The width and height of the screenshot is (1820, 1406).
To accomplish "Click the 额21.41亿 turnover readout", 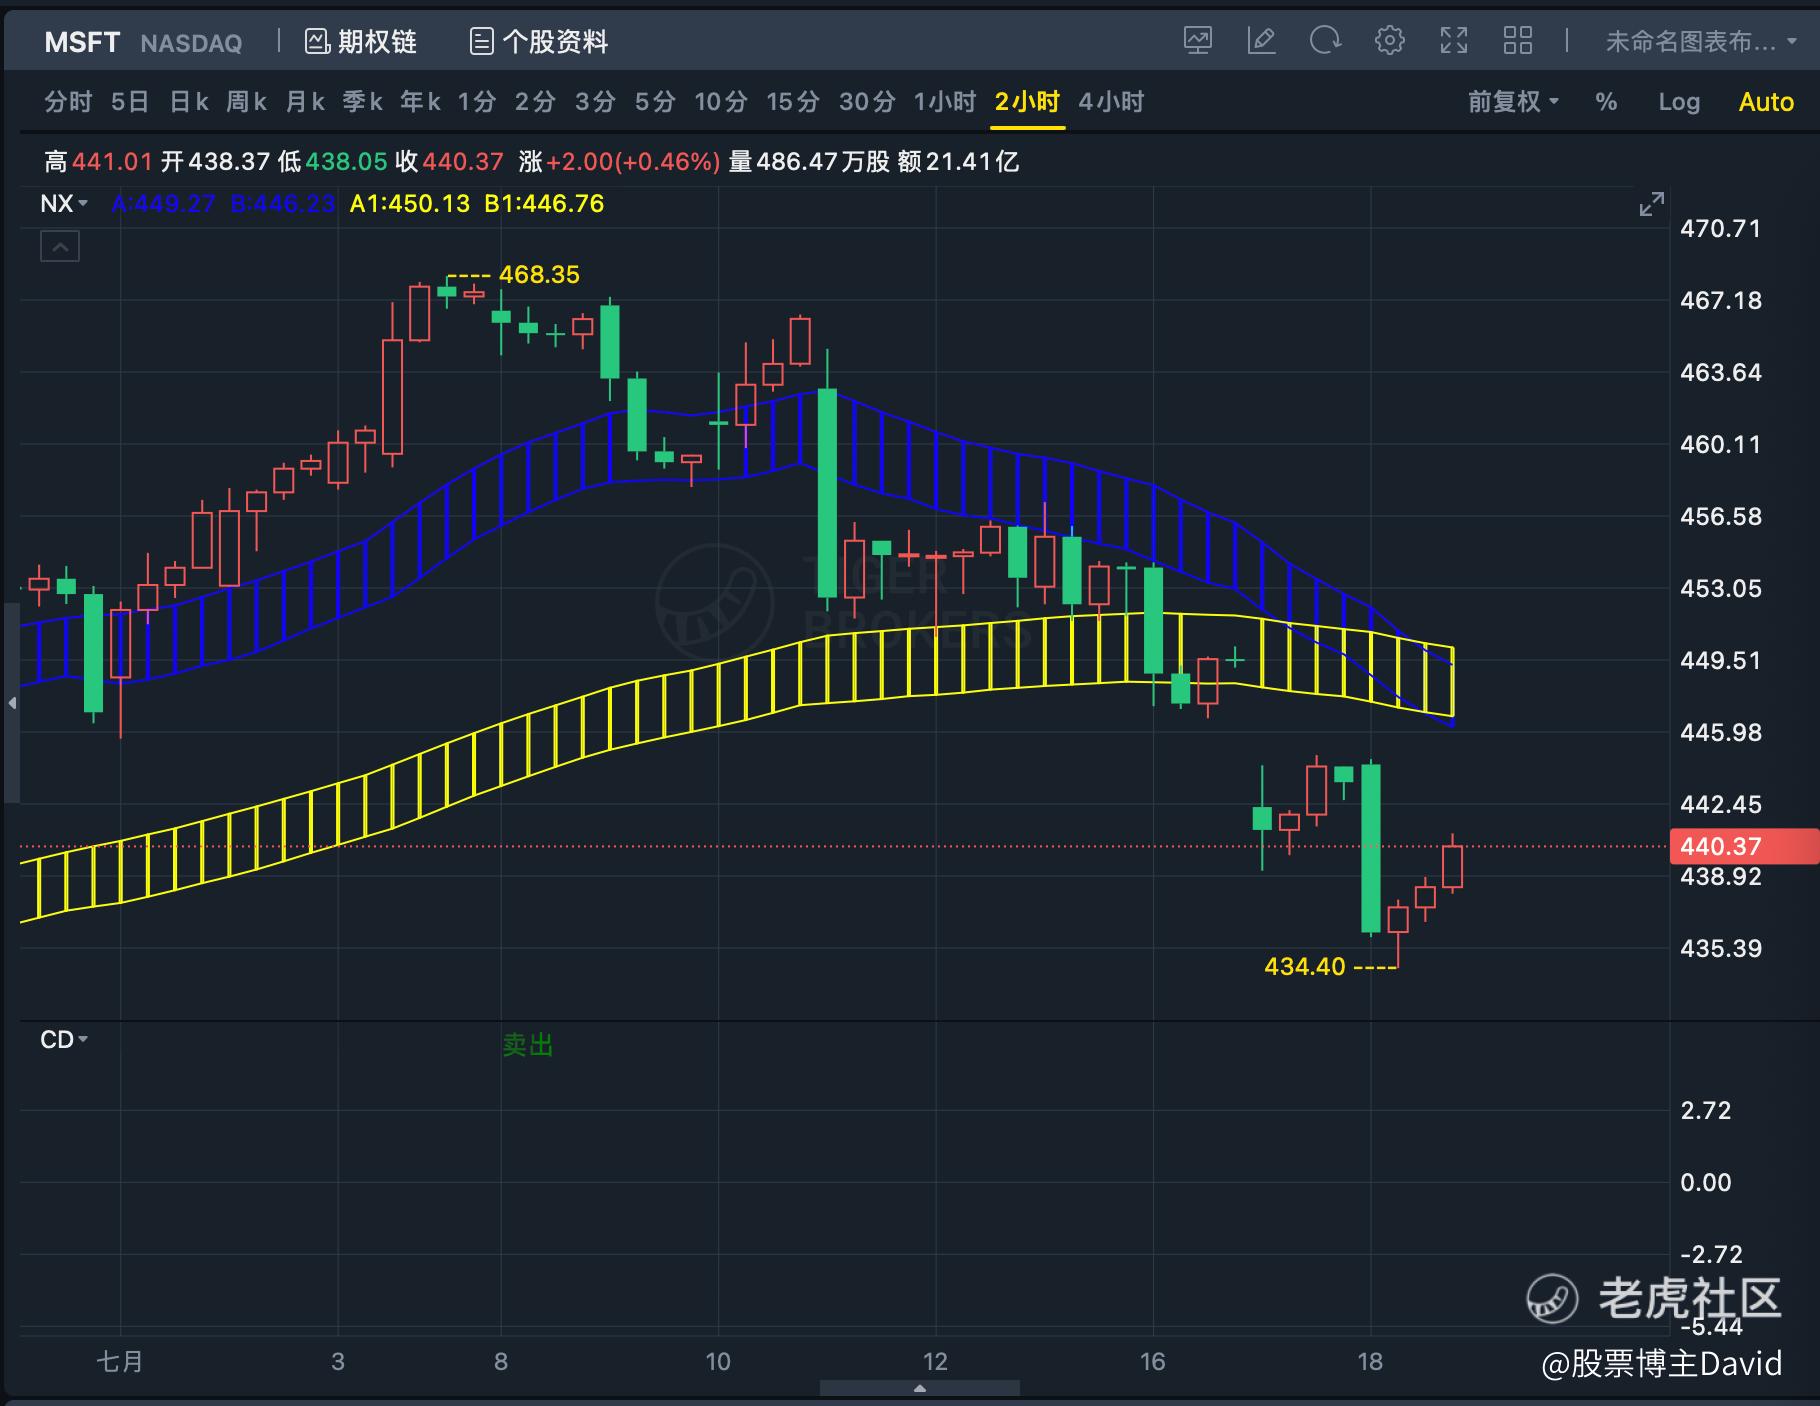I will [x=958, y=161].
